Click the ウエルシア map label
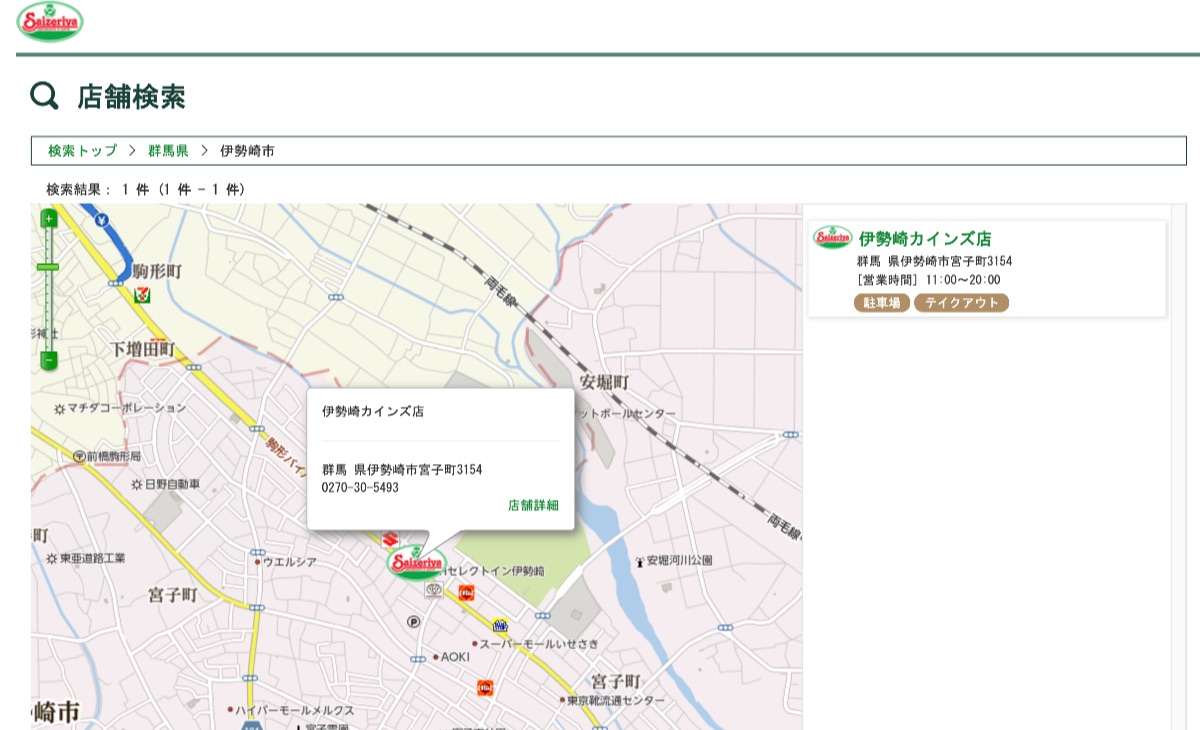This screenshot has width=1200, height=730. pyautogui.click(x=290, y=562)
